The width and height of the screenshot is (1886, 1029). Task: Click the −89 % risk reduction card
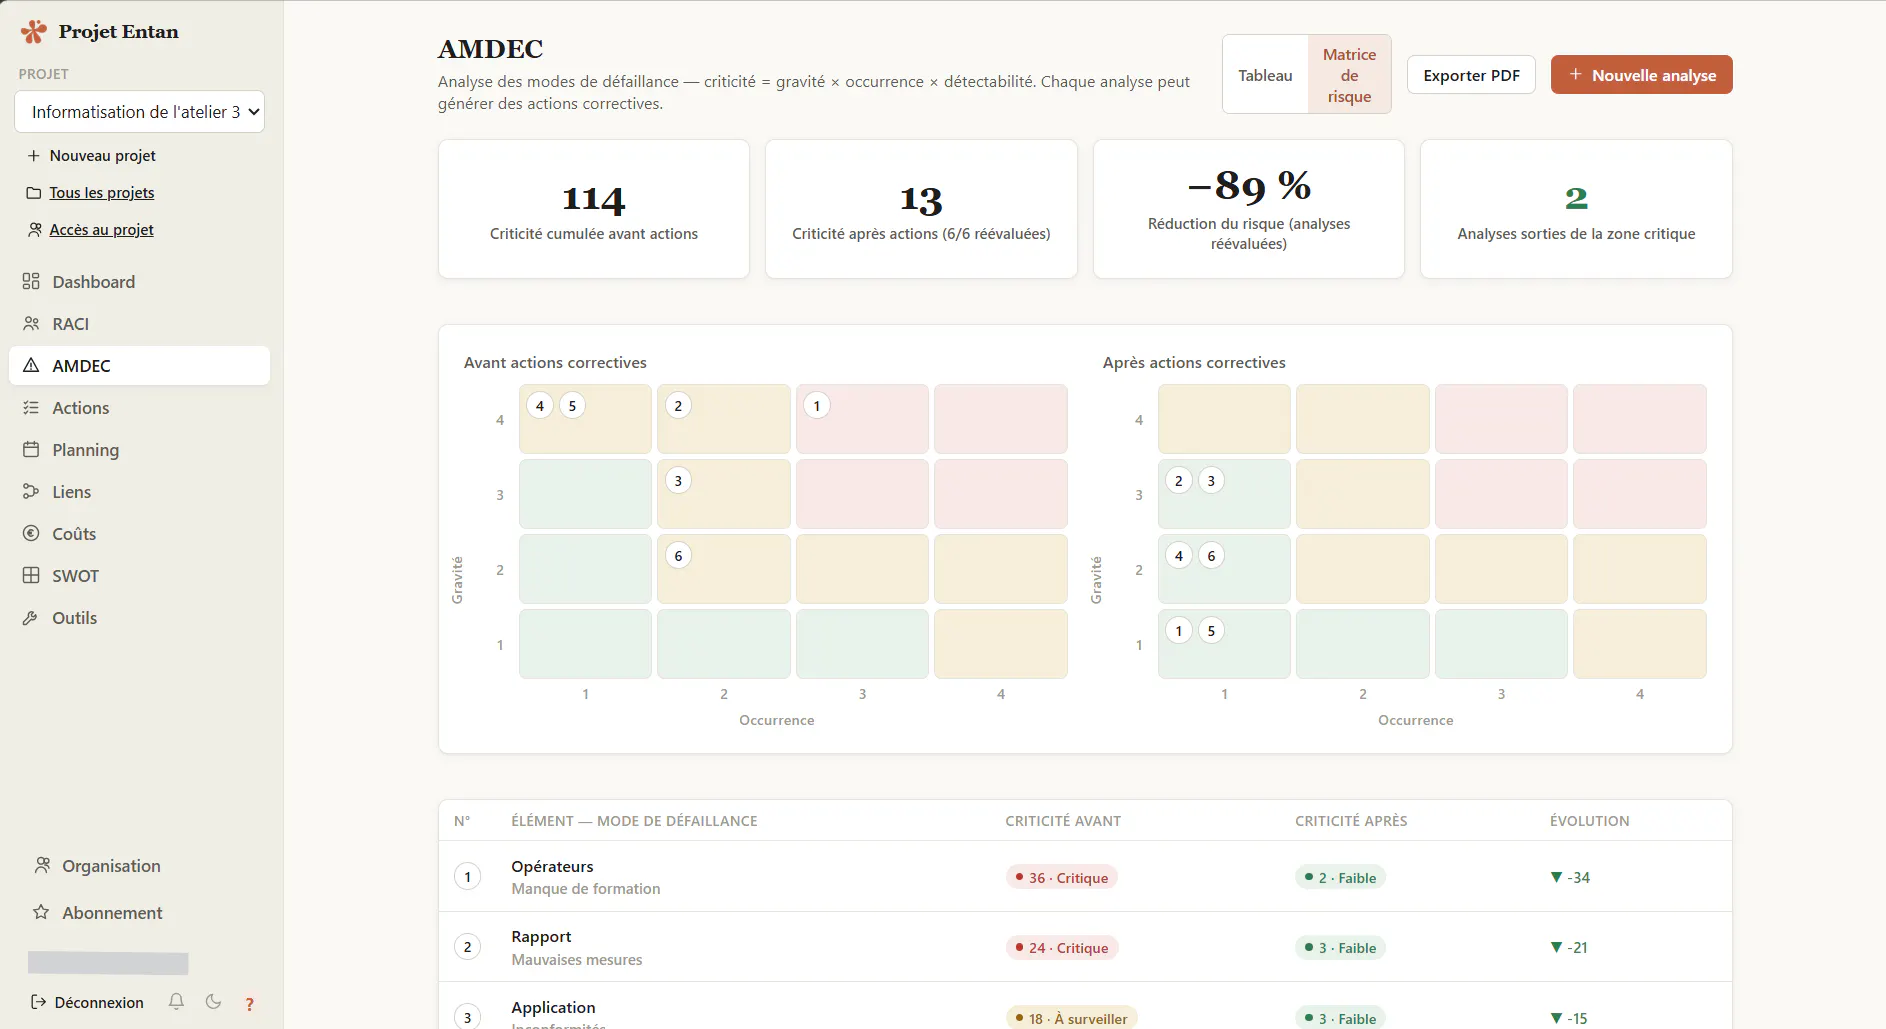coord(1249,209)
